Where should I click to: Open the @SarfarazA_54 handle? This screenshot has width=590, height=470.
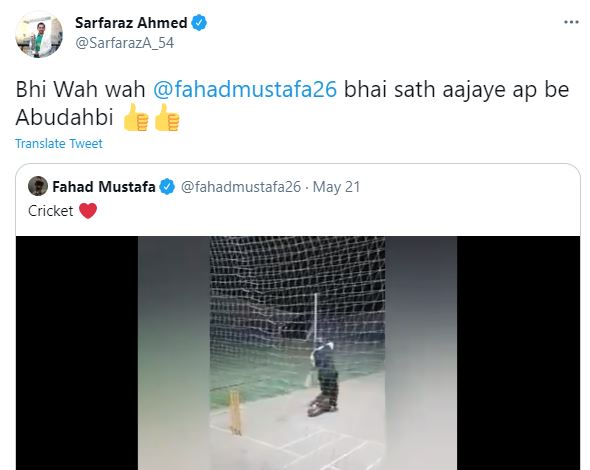(x=125, y=43)
